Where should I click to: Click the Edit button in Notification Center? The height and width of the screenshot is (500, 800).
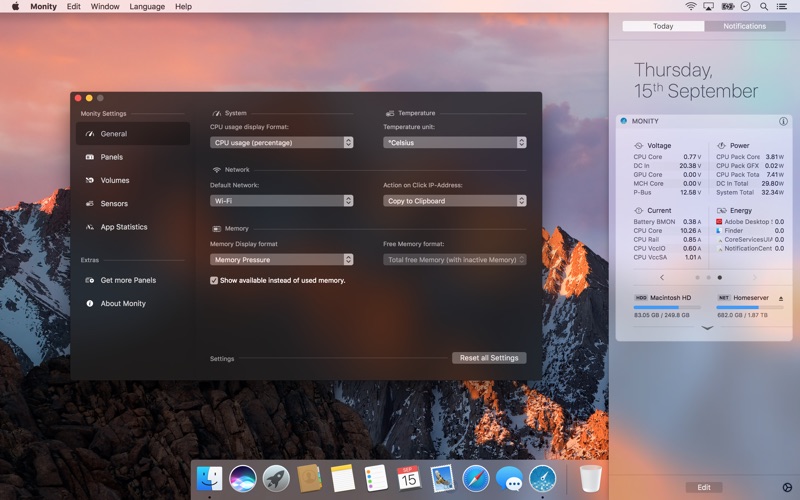click(x=704, y=487)
